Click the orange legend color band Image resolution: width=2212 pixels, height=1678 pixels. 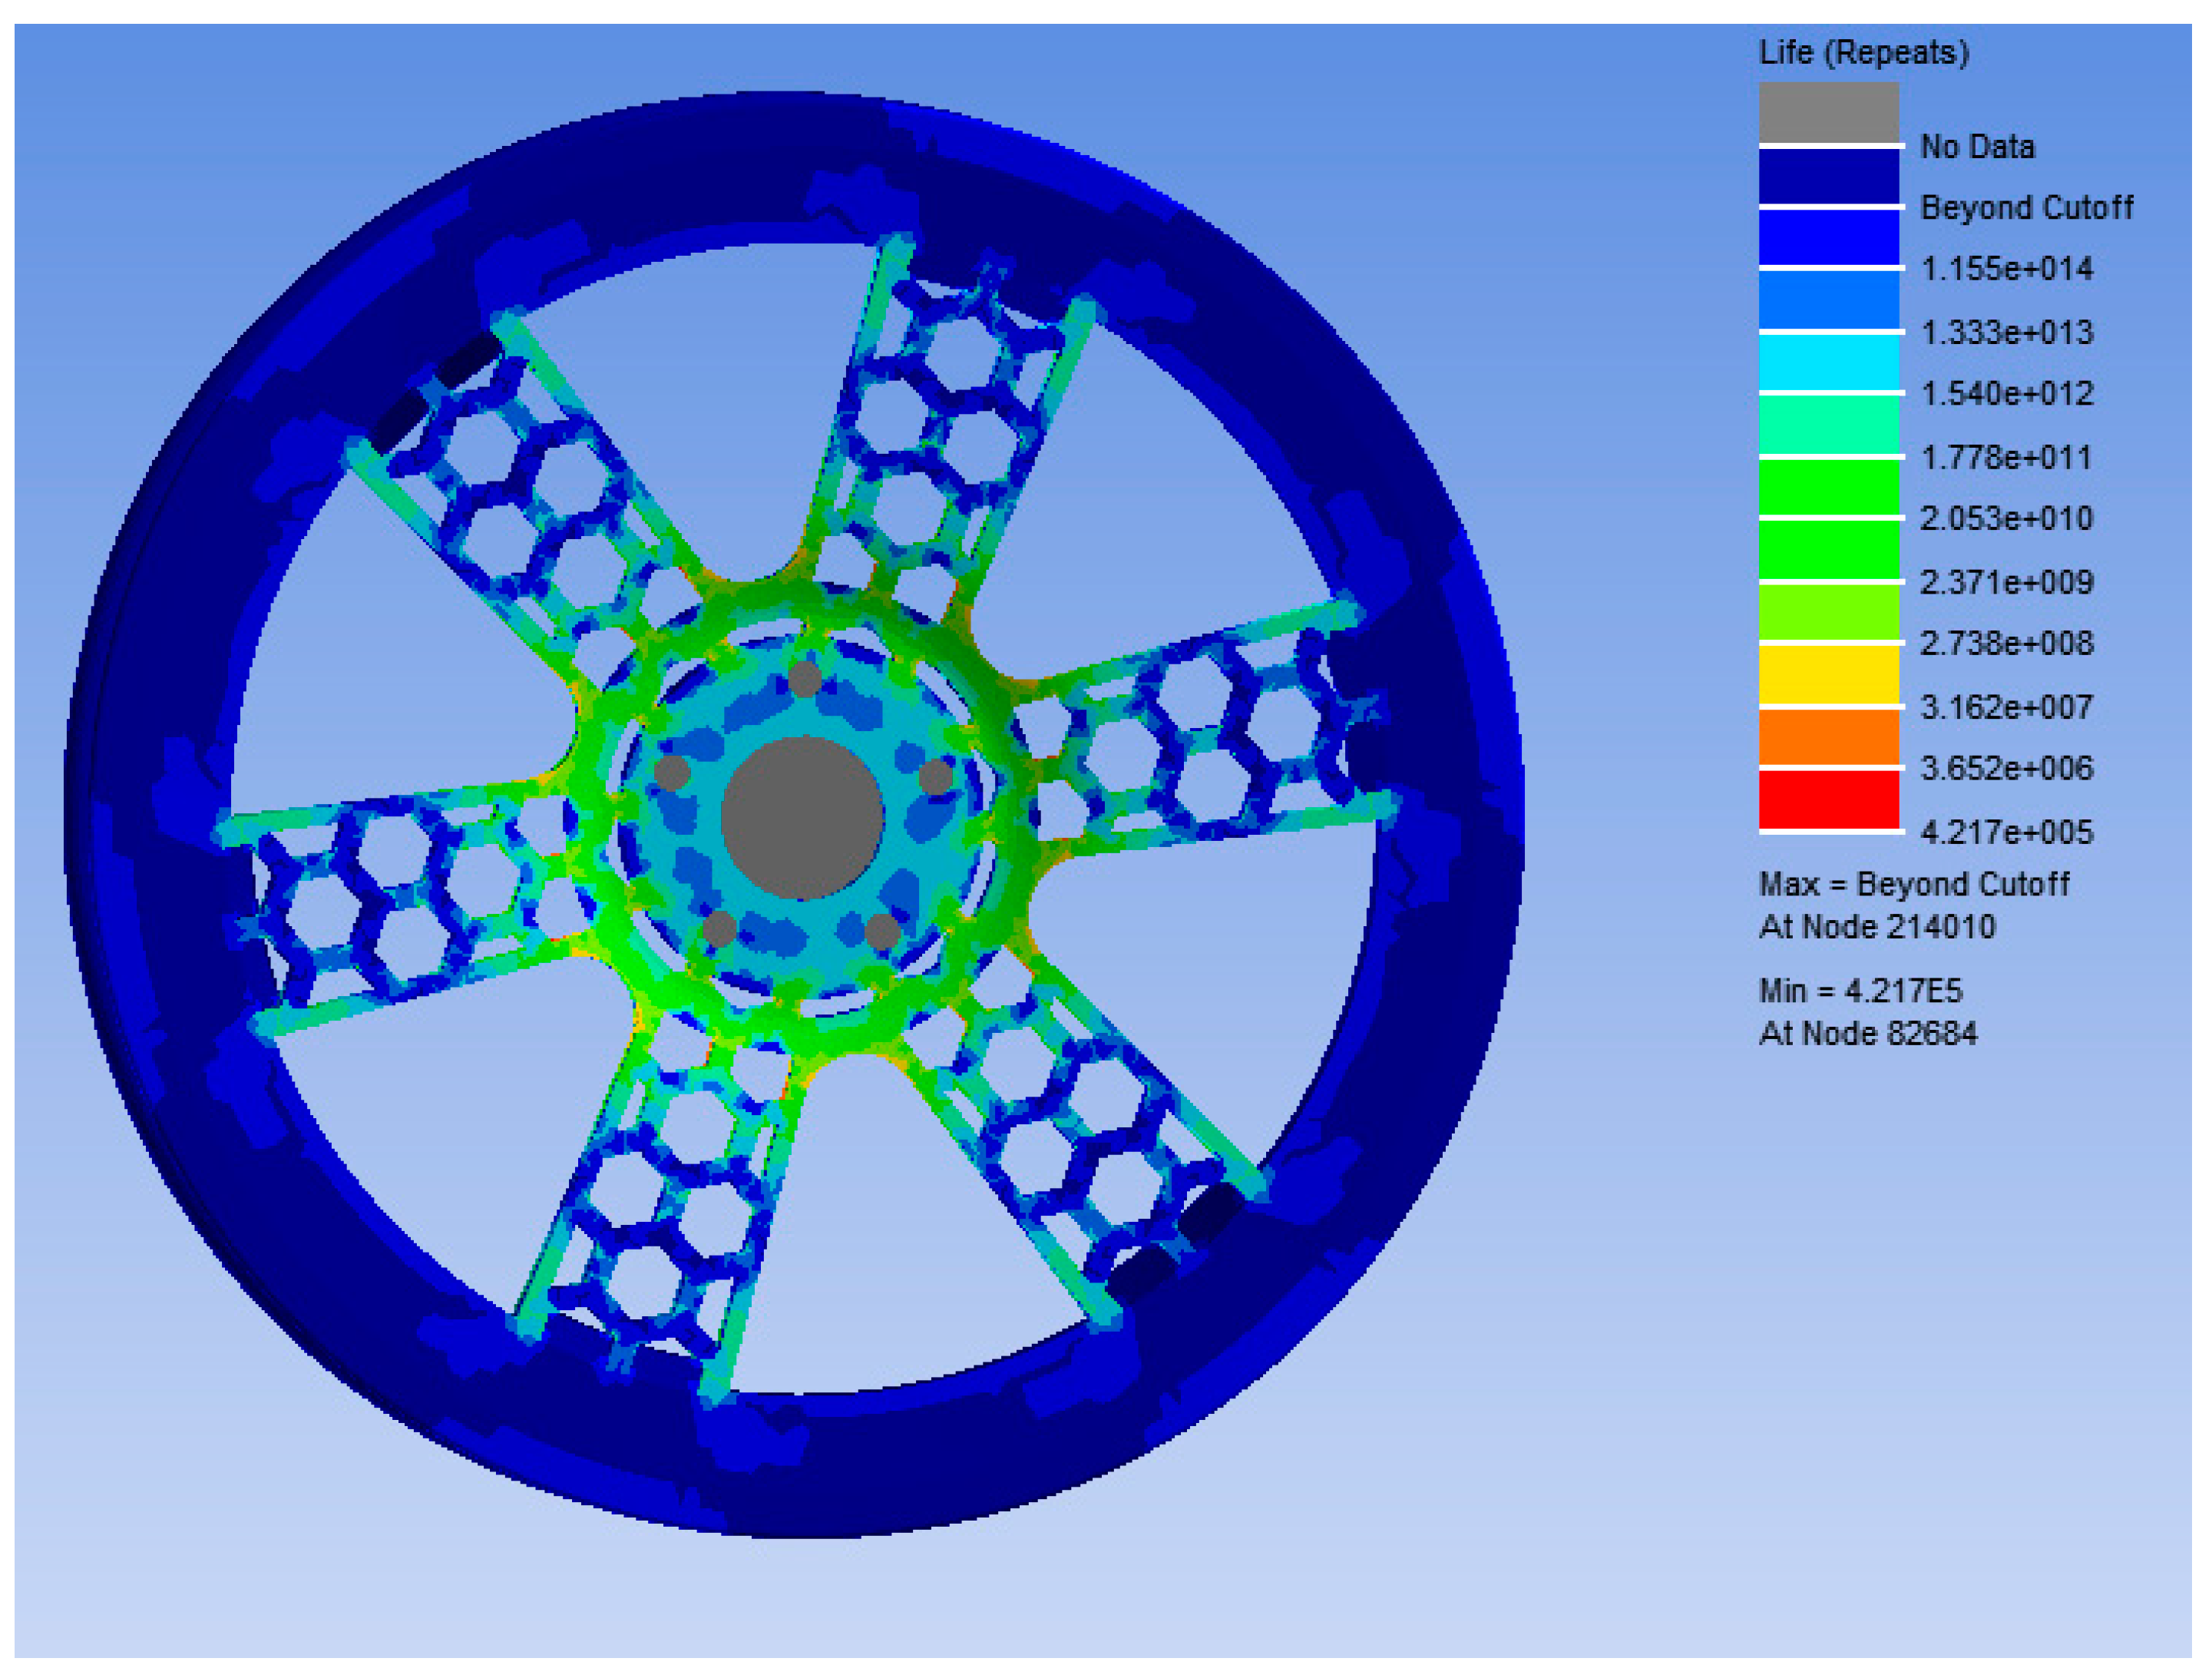[x=1828, y=737]
